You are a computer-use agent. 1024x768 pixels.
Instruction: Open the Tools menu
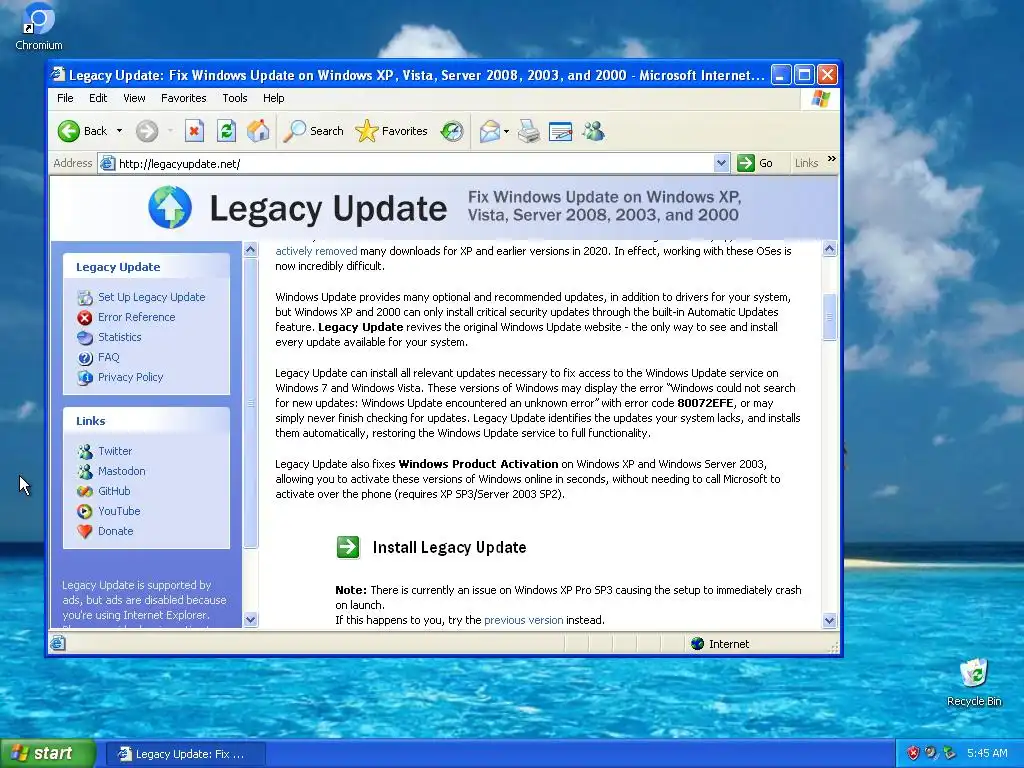(234, 98)
